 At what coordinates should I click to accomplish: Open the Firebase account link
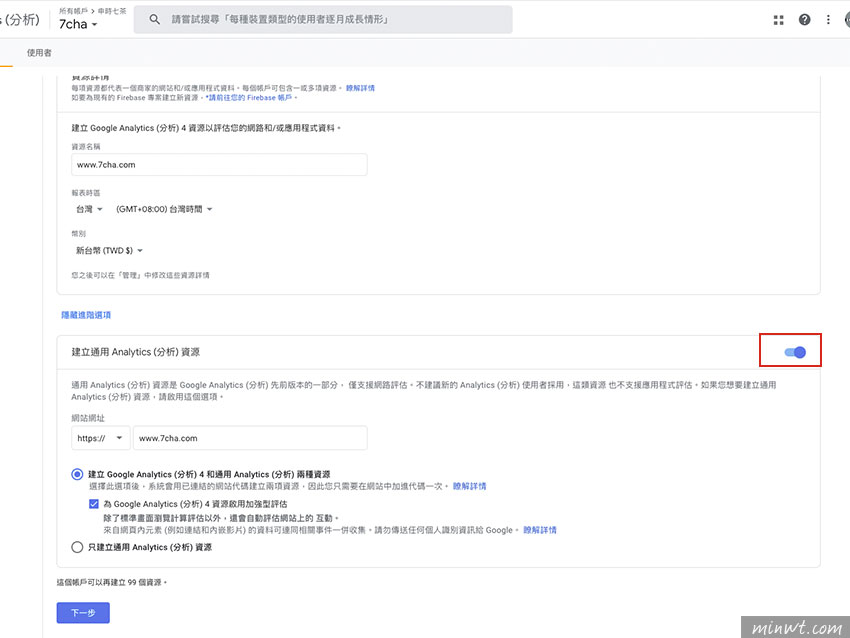pyautogui.click(x=250, y=98)
